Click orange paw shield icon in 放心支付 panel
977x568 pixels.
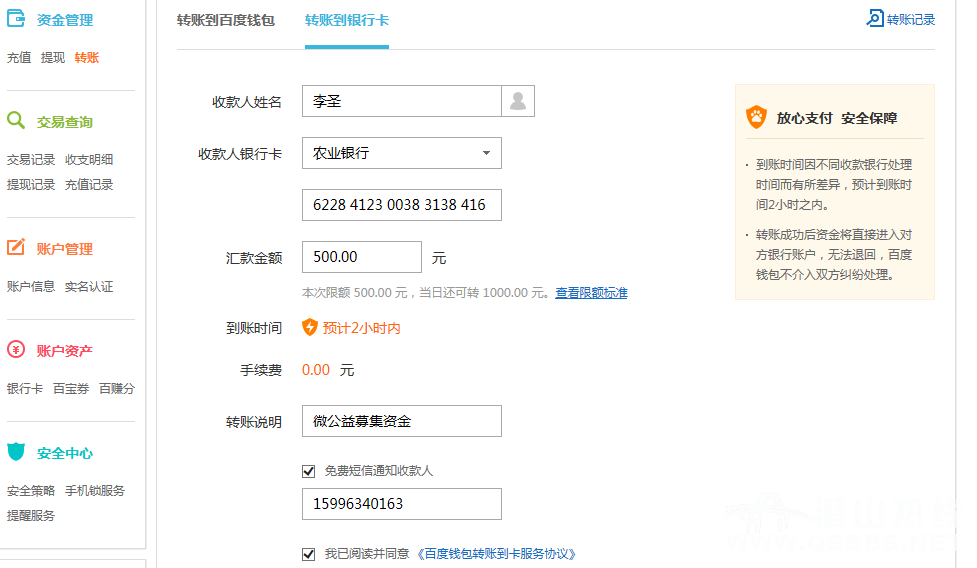[x=756, y=117]
